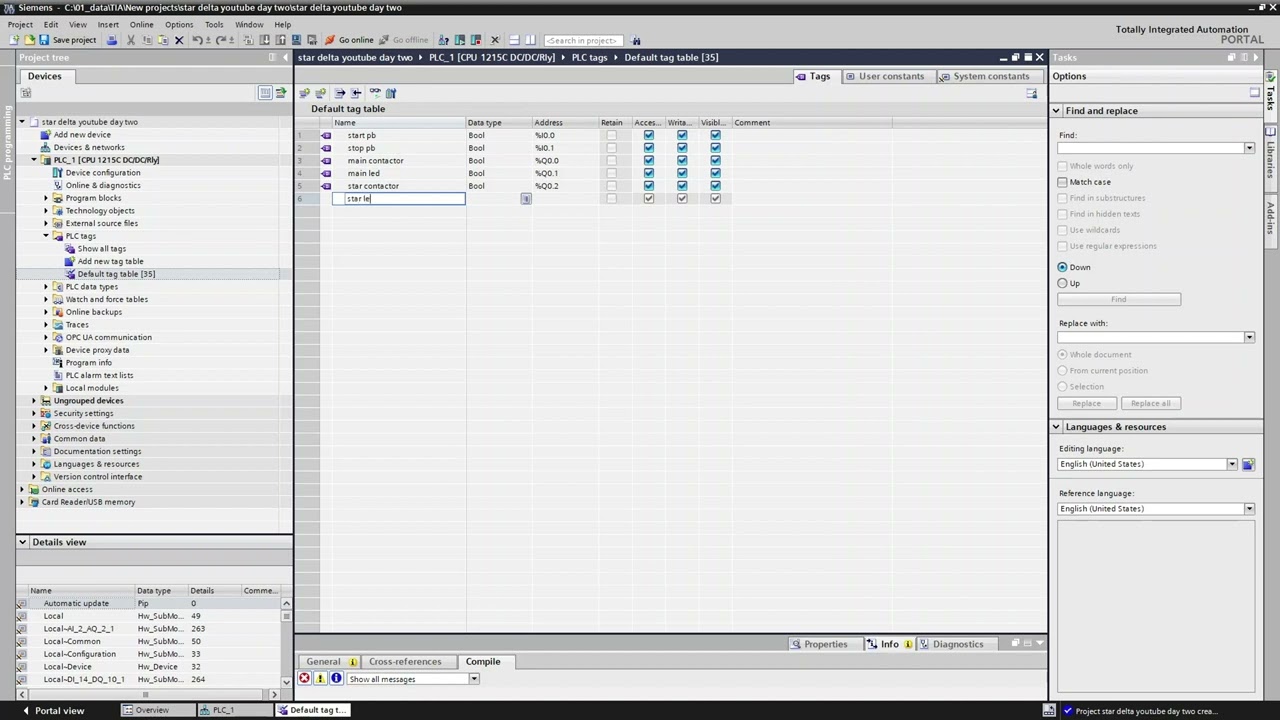Click binoculars search icon beside project search
Screen dimensions: 1280x720
pyautogui.click(x=635, y=40)
